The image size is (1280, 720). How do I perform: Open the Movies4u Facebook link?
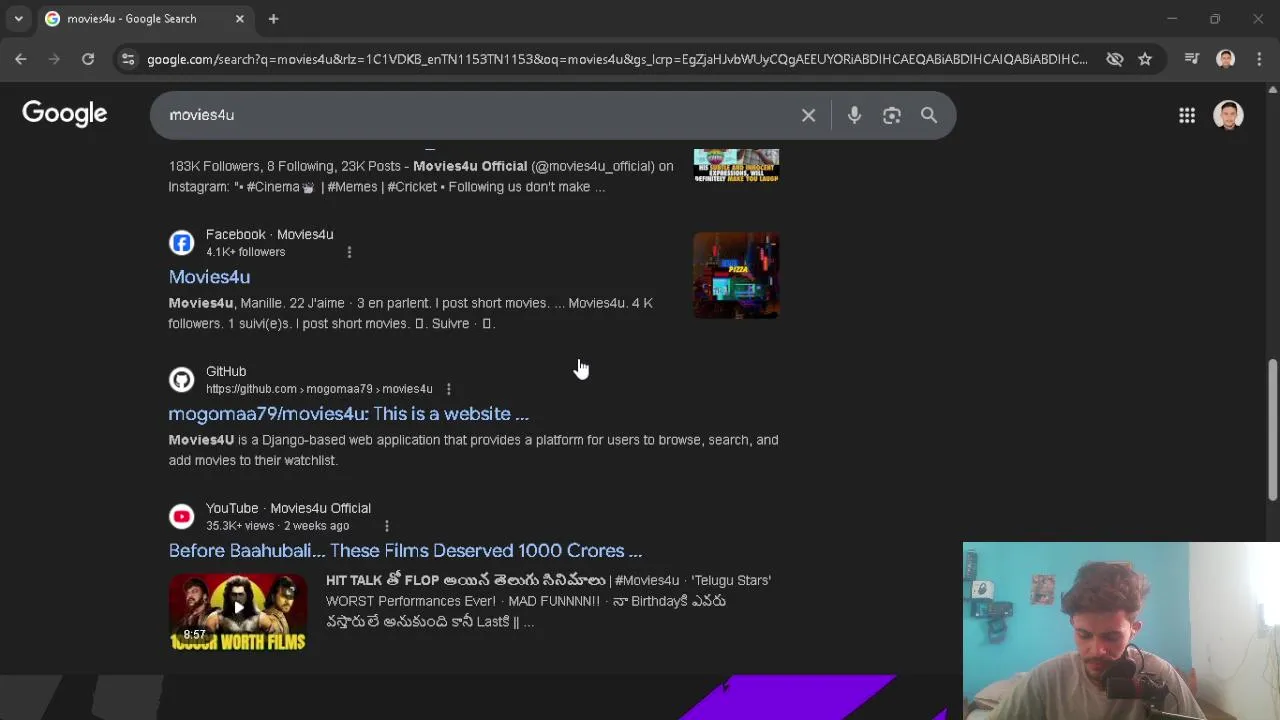209,277
